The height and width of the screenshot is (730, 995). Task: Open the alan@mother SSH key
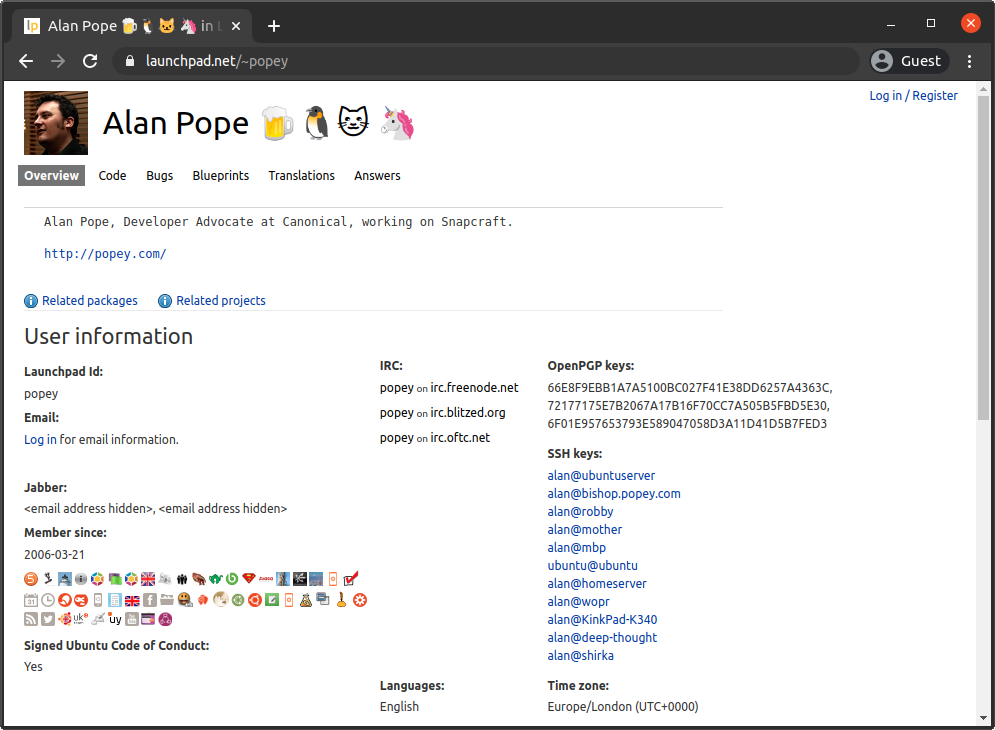[584, 529]
